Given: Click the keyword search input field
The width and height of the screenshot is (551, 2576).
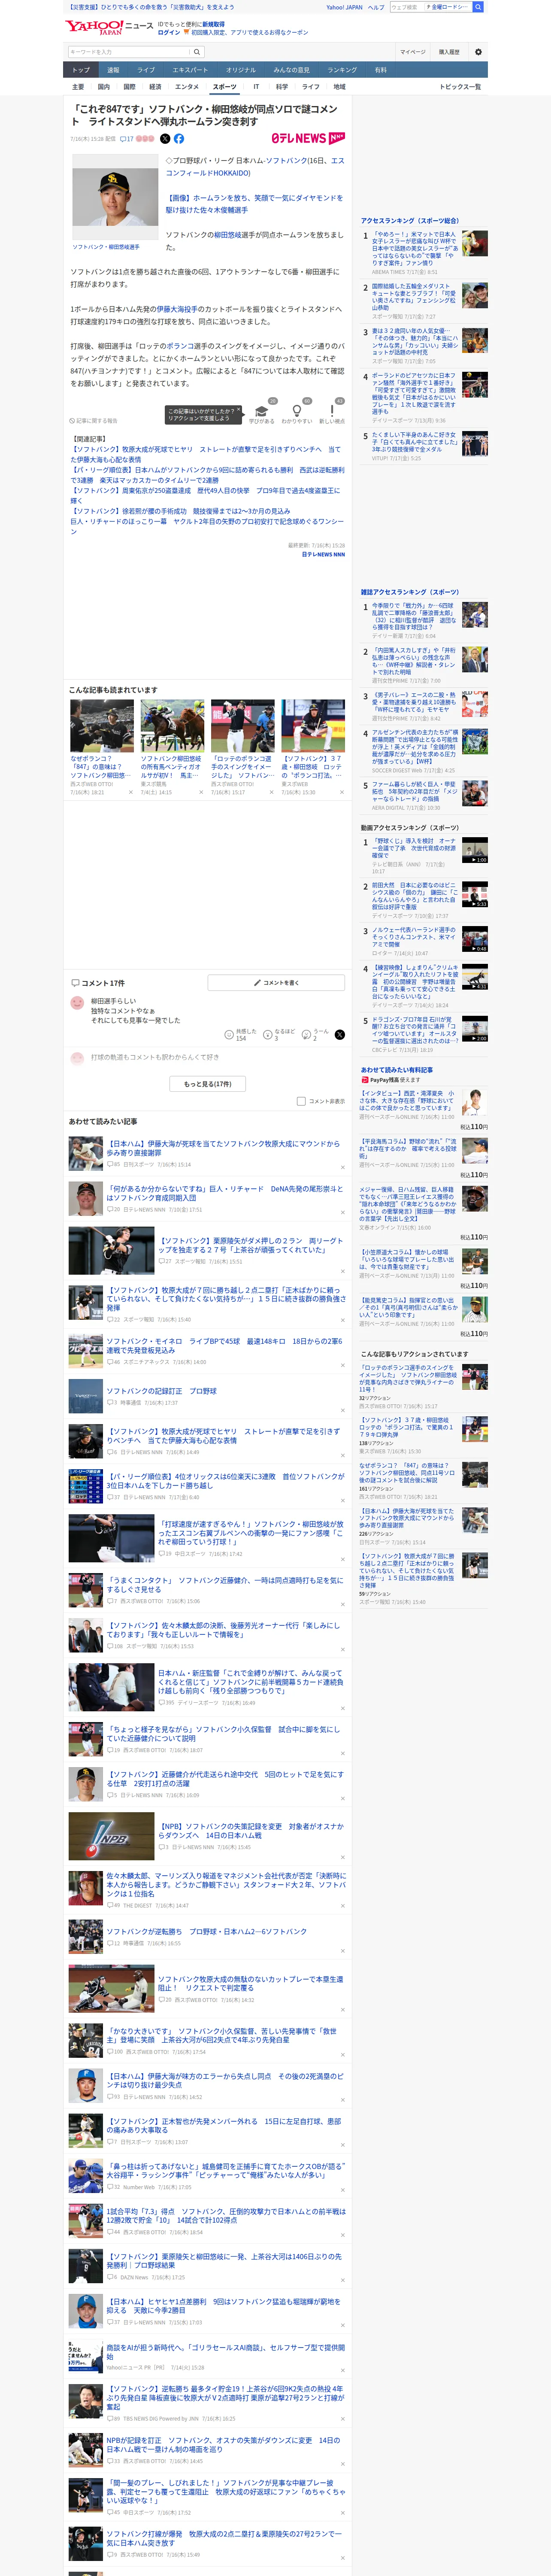Looking at the screenshot, I should click(x=129, y=52).
